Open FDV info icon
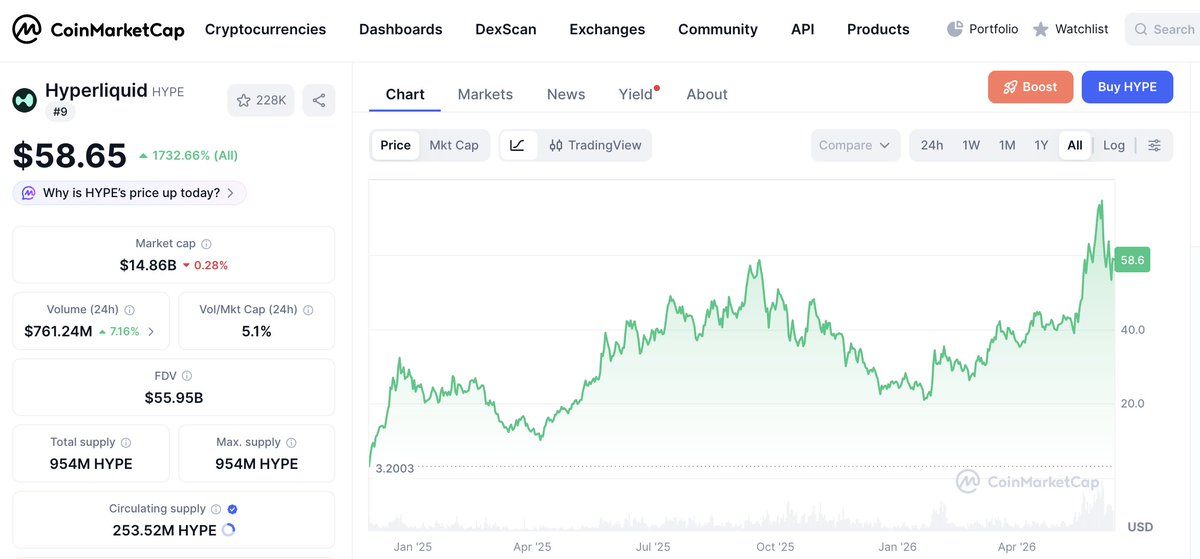This screenshot has width=1200, height=559. point(187,376)
